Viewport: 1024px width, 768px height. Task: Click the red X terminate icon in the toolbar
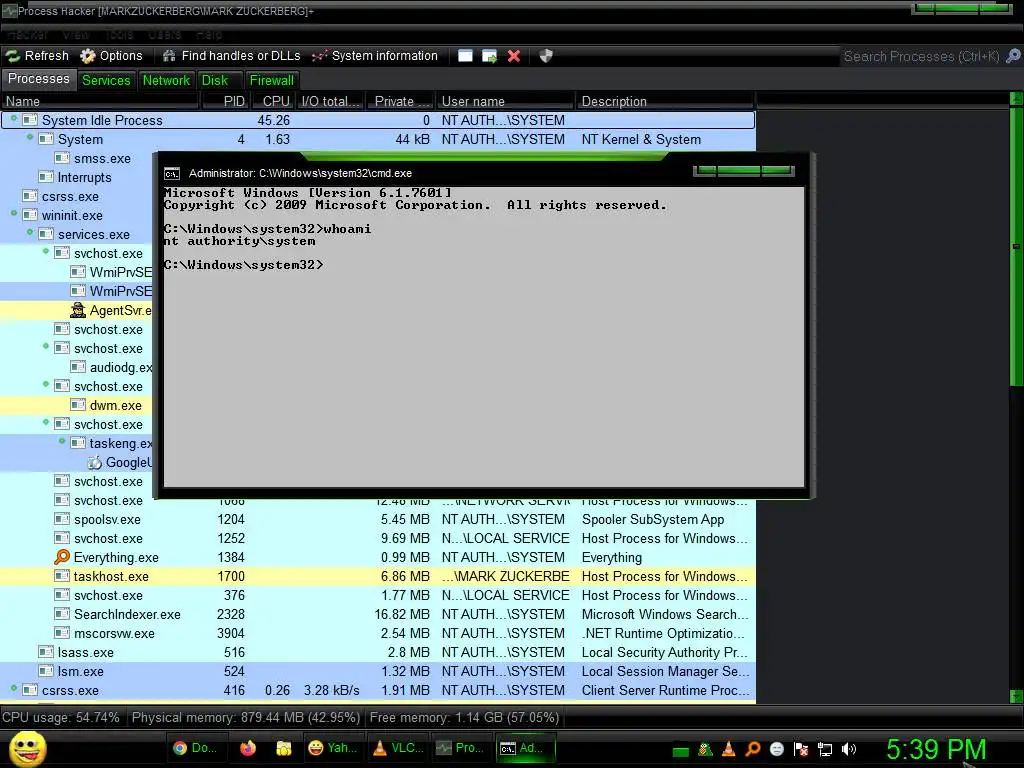click(x=514, y=56)
